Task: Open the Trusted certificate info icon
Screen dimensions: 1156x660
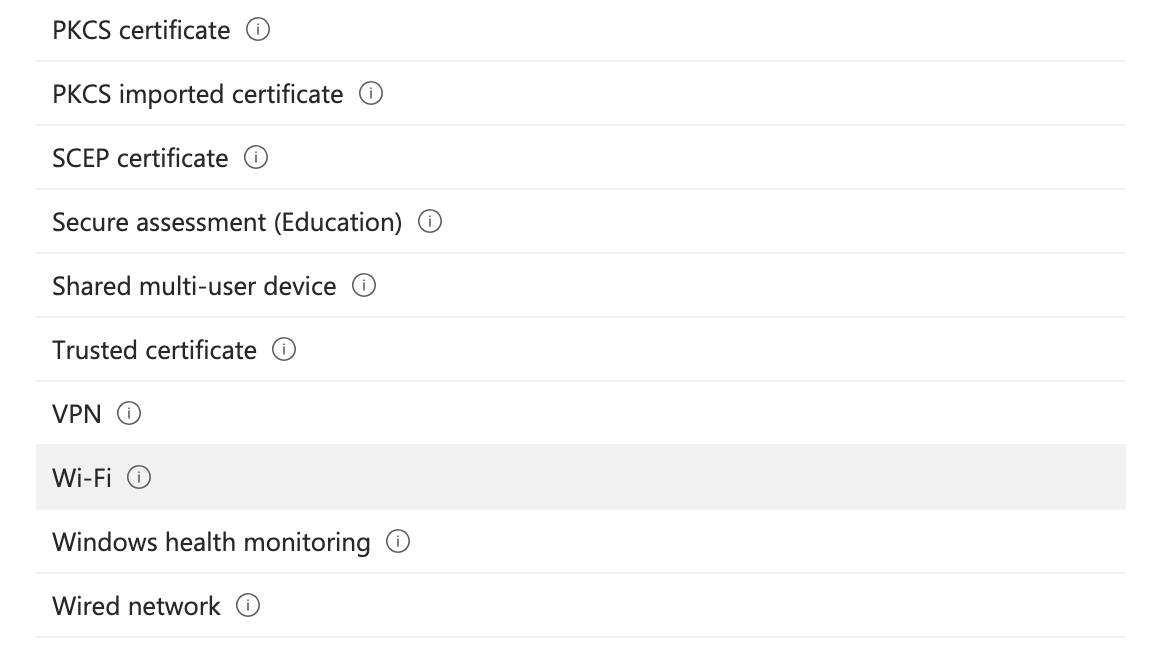Action: point(285,350)
